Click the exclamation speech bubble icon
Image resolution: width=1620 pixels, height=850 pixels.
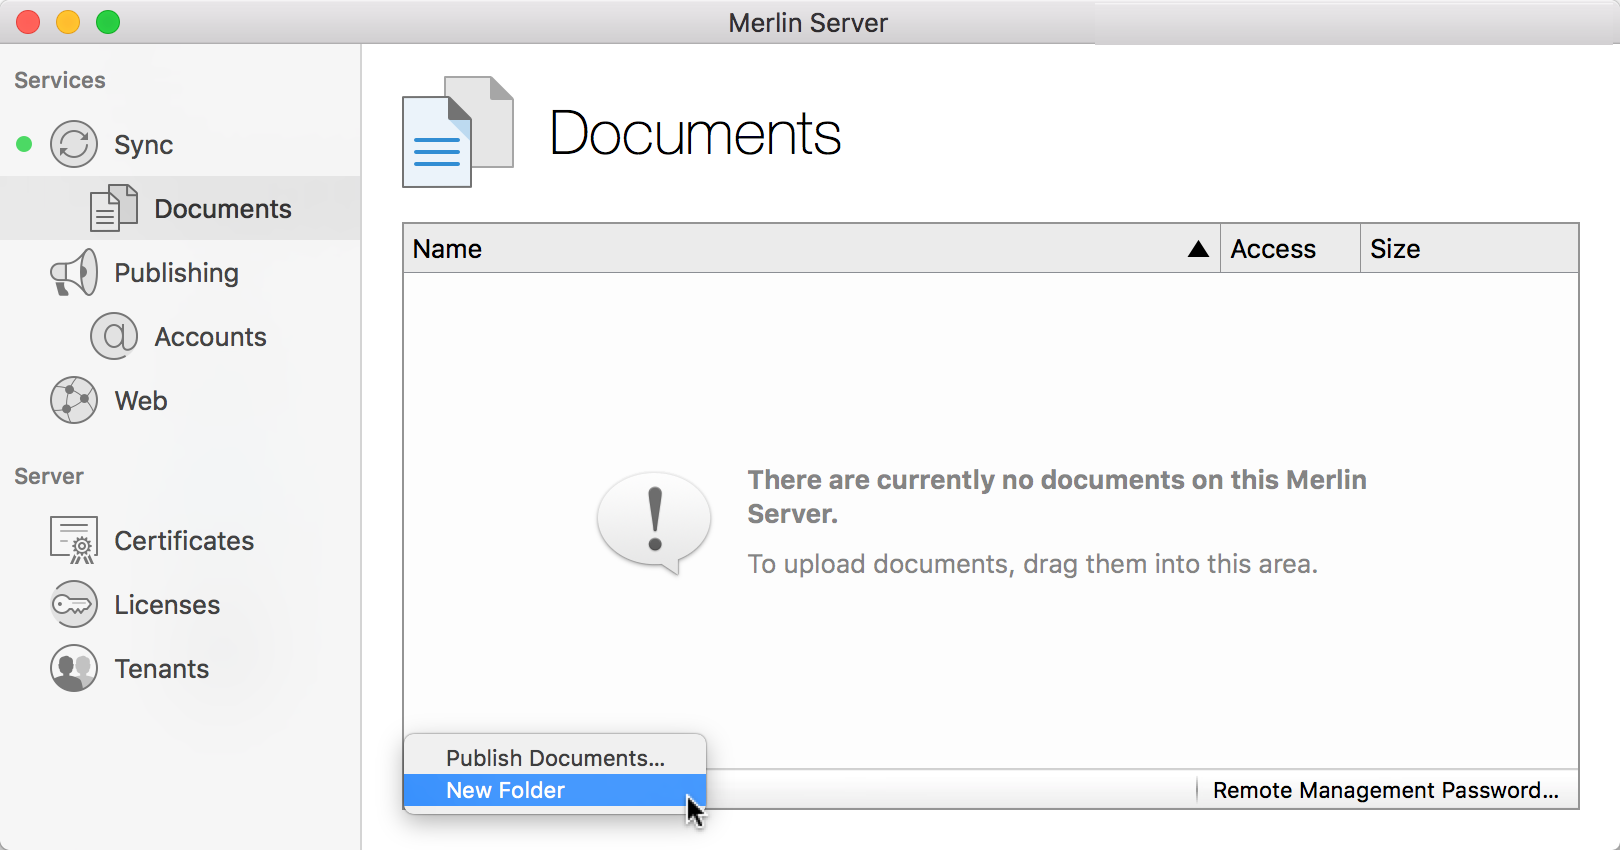(x=654, y=522)
